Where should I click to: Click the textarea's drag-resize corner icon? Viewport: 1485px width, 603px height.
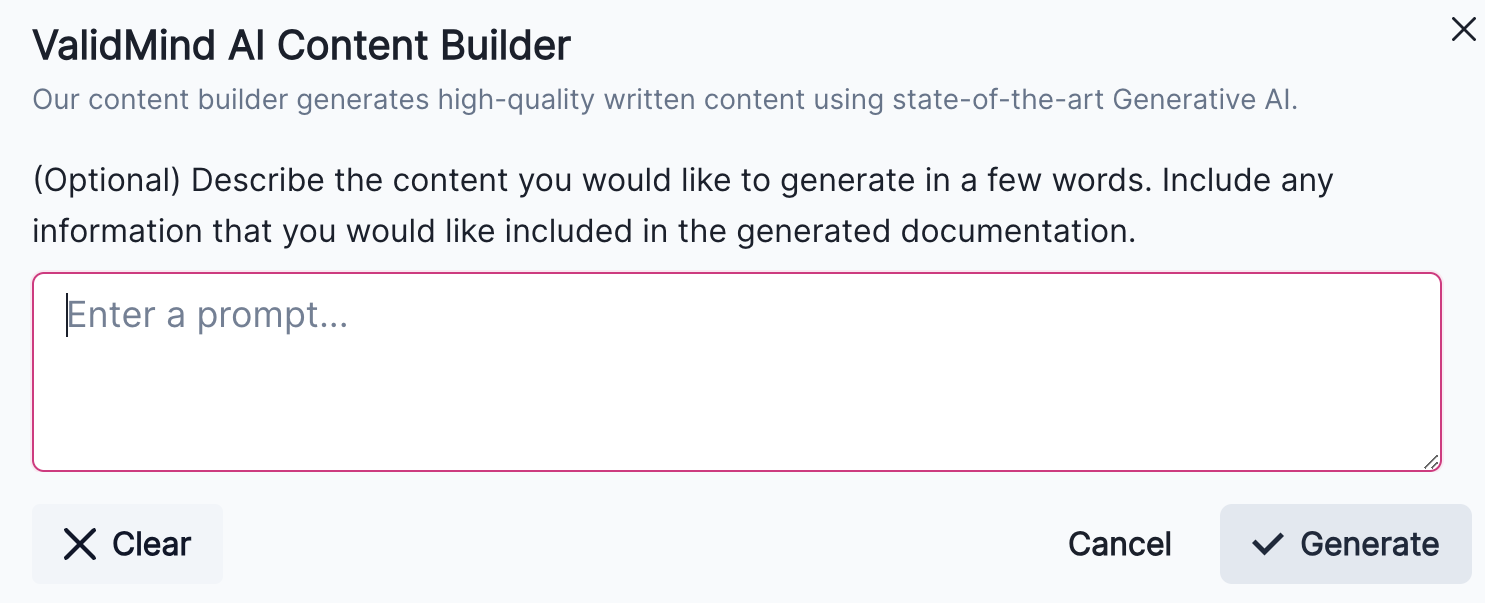(x=1432, y=461)
